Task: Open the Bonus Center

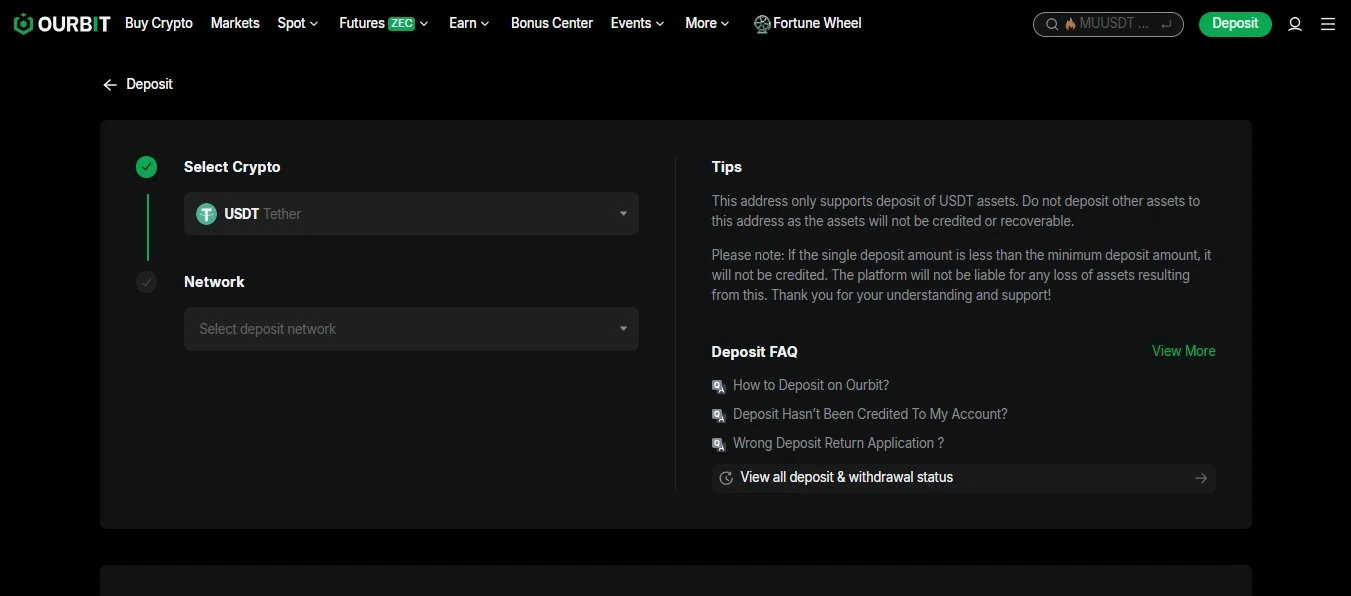Action: (552, 23)
